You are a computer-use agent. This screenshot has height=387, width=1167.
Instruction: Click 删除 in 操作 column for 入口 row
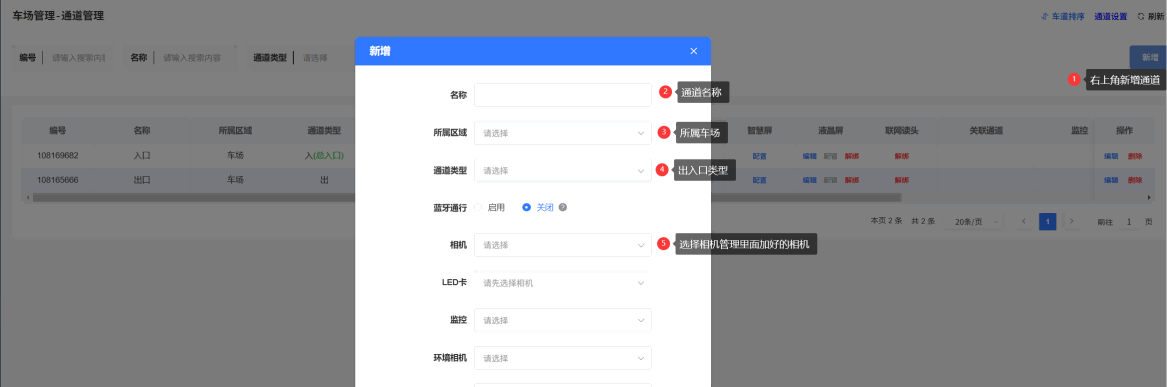point(1135,156)
